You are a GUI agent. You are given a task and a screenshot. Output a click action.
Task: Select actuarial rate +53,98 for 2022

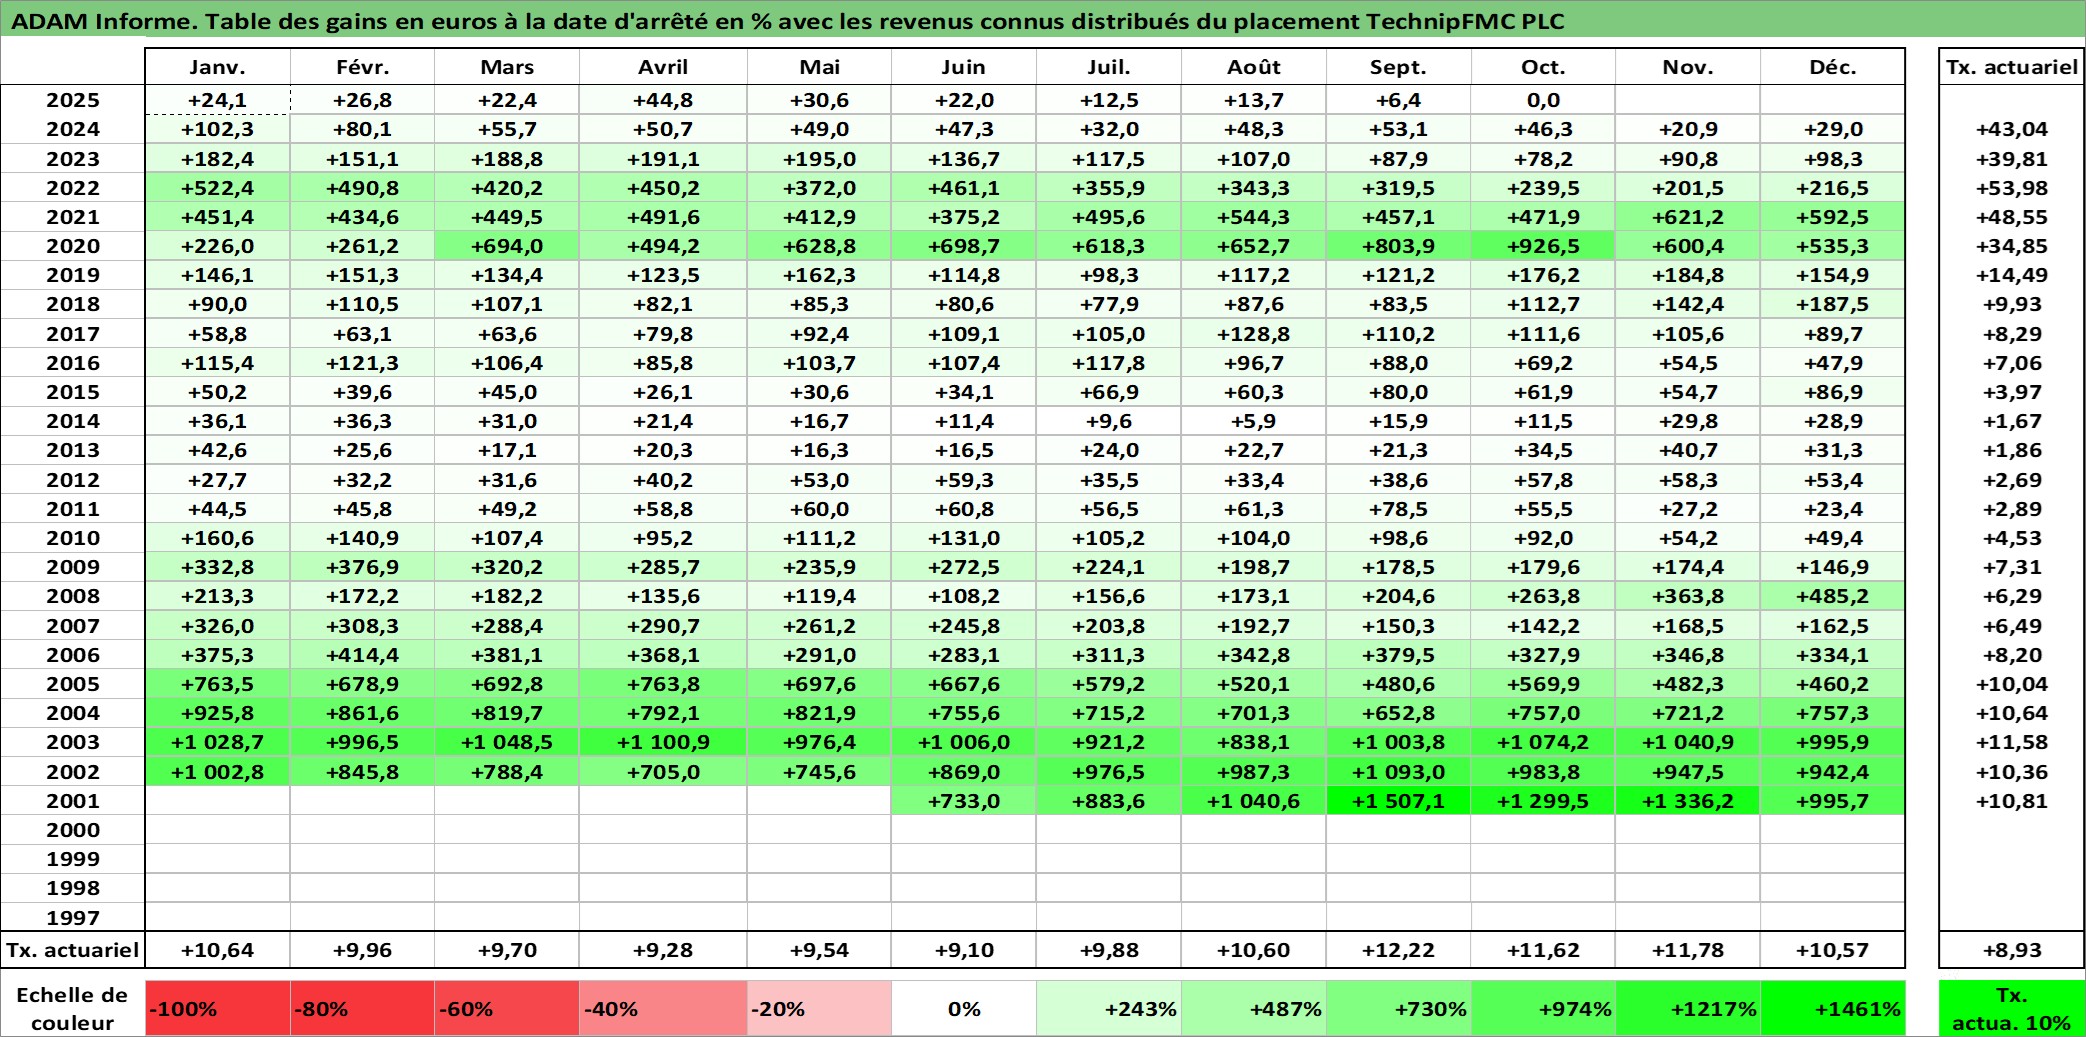point(2012,188)
